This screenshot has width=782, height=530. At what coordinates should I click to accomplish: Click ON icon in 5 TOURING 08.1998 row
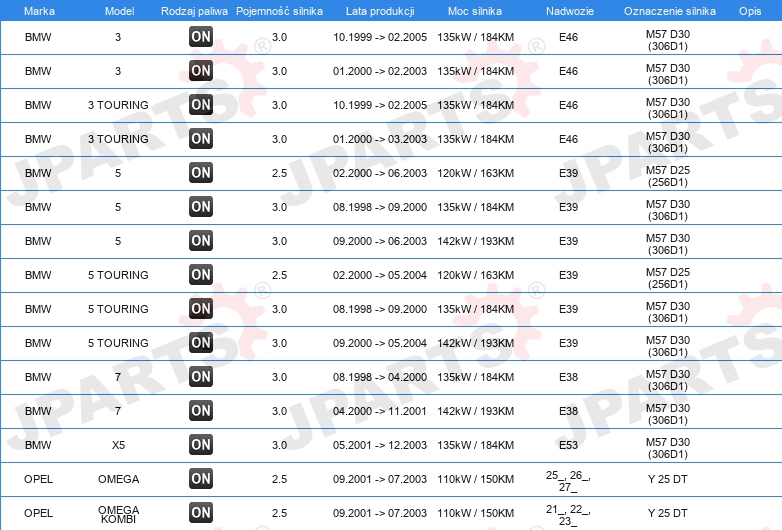tap(201, 308)
